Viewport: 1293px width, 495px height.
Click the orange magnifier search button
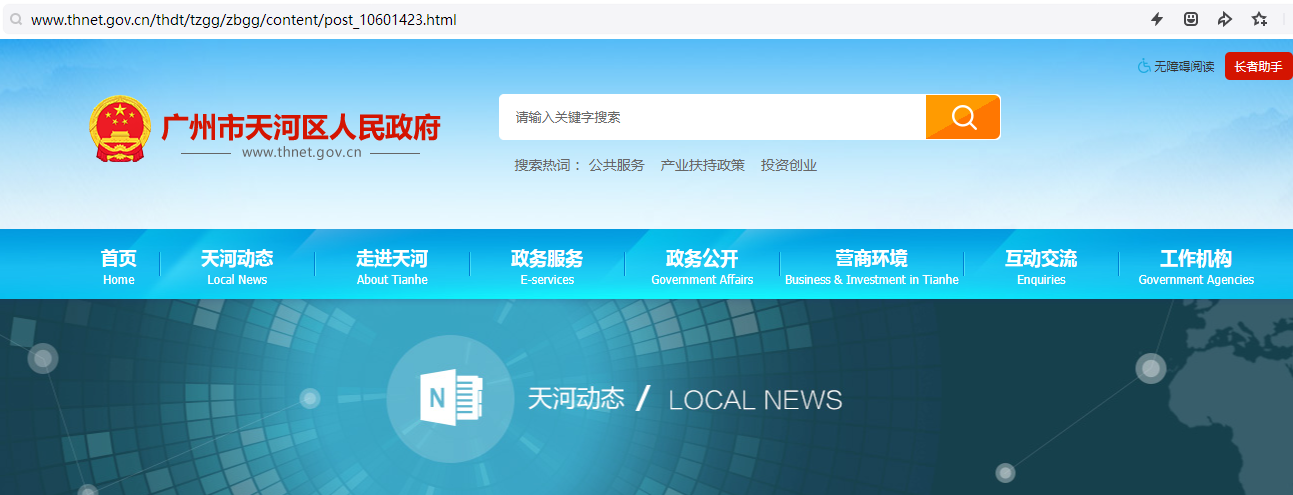(x=963, y=117)
